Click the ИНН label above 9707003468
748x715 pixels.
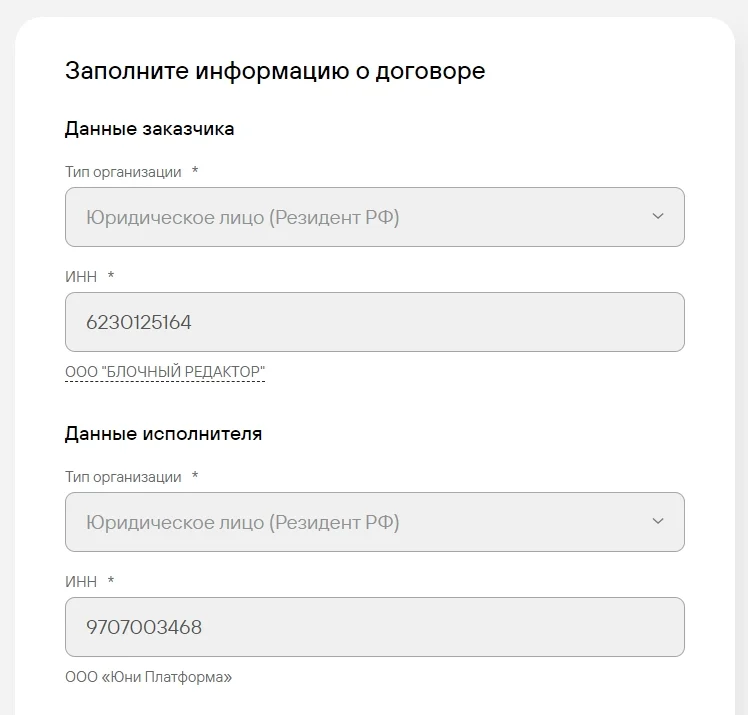pos(81,582)
